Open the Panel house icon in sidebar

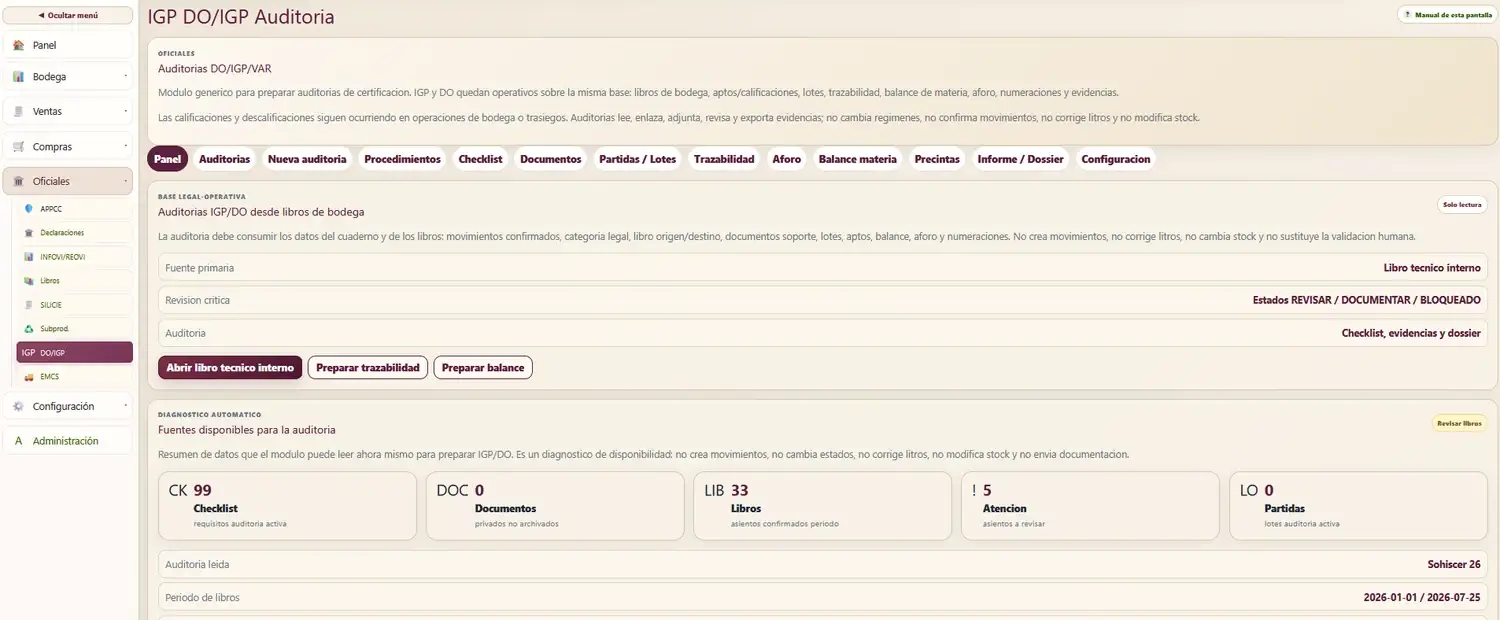pos(18,45)
